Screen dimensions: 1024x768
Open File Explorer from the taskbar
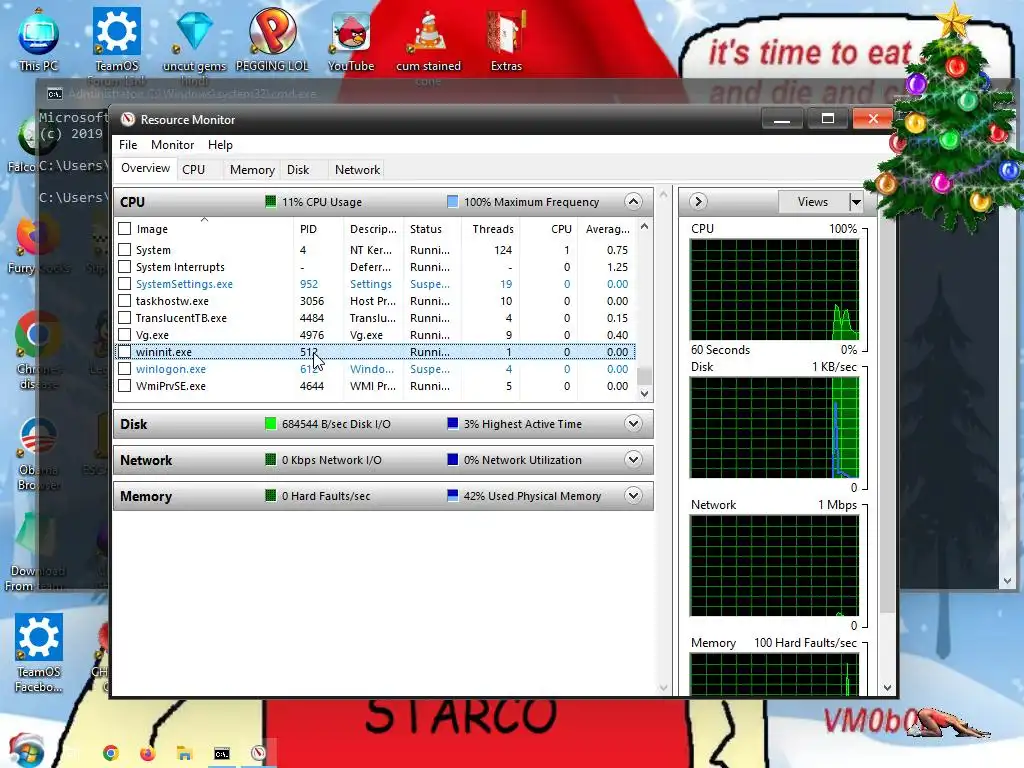coord(184,754)
